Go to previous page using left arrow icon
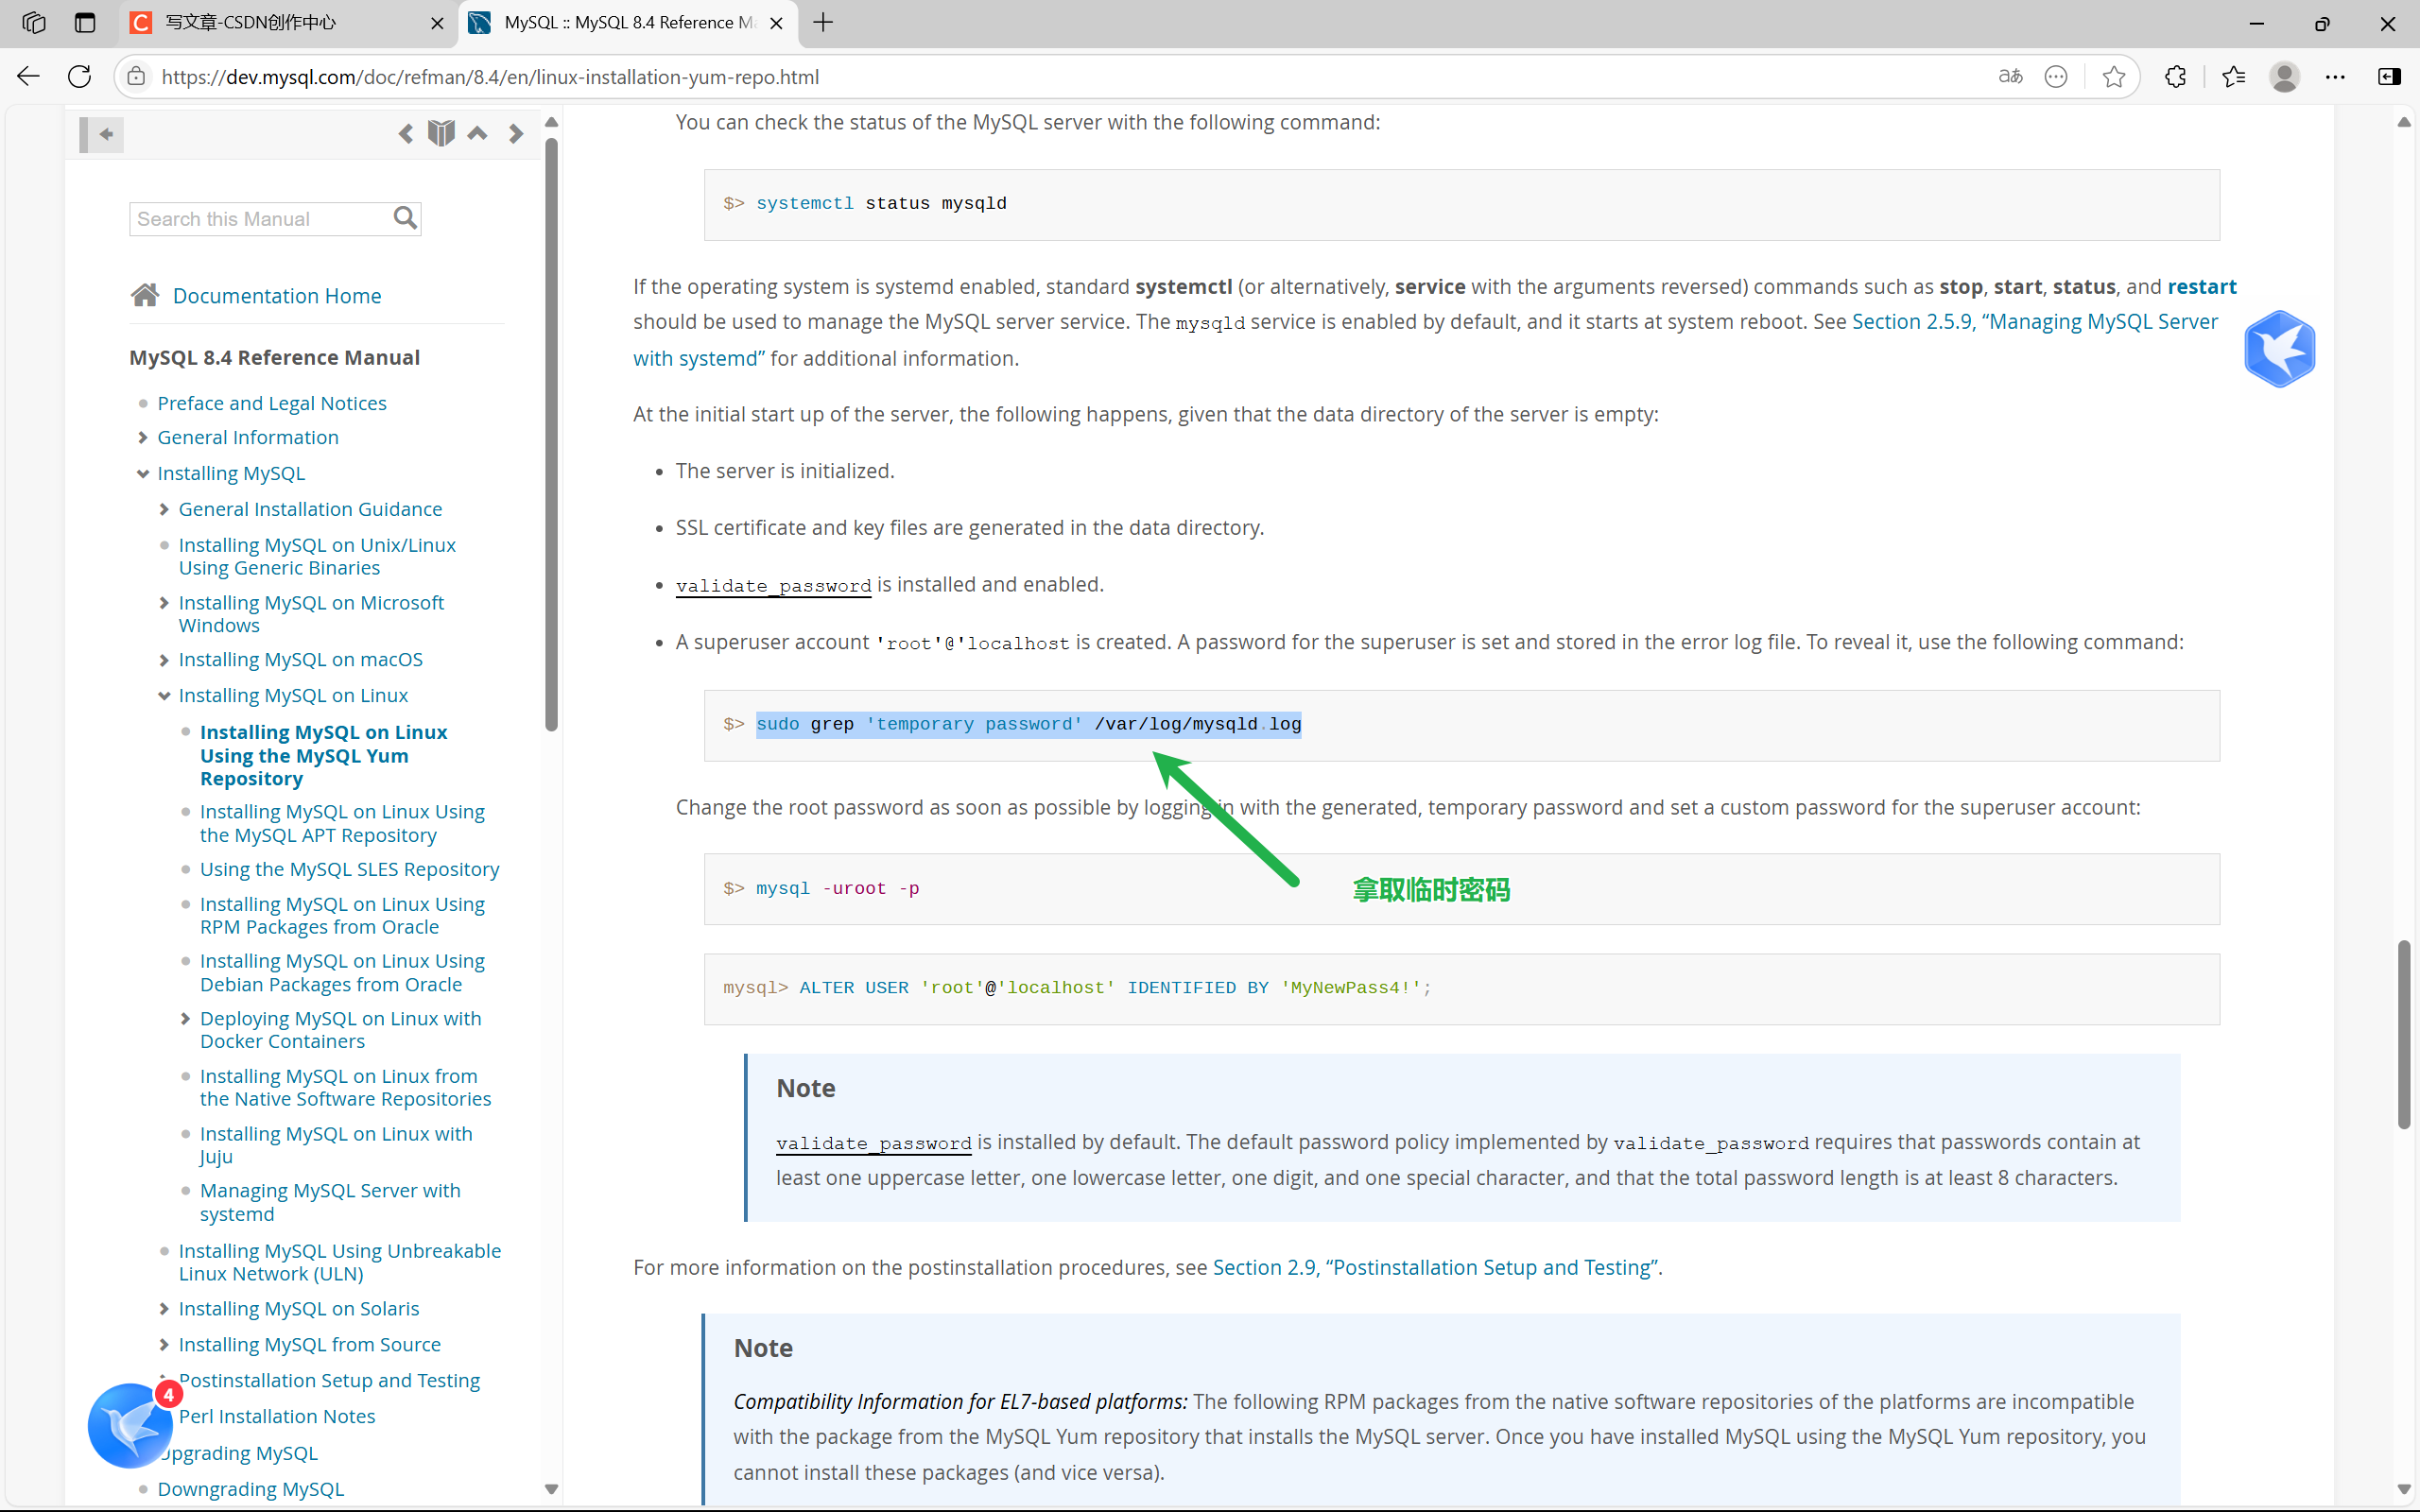 click(406, 132)
